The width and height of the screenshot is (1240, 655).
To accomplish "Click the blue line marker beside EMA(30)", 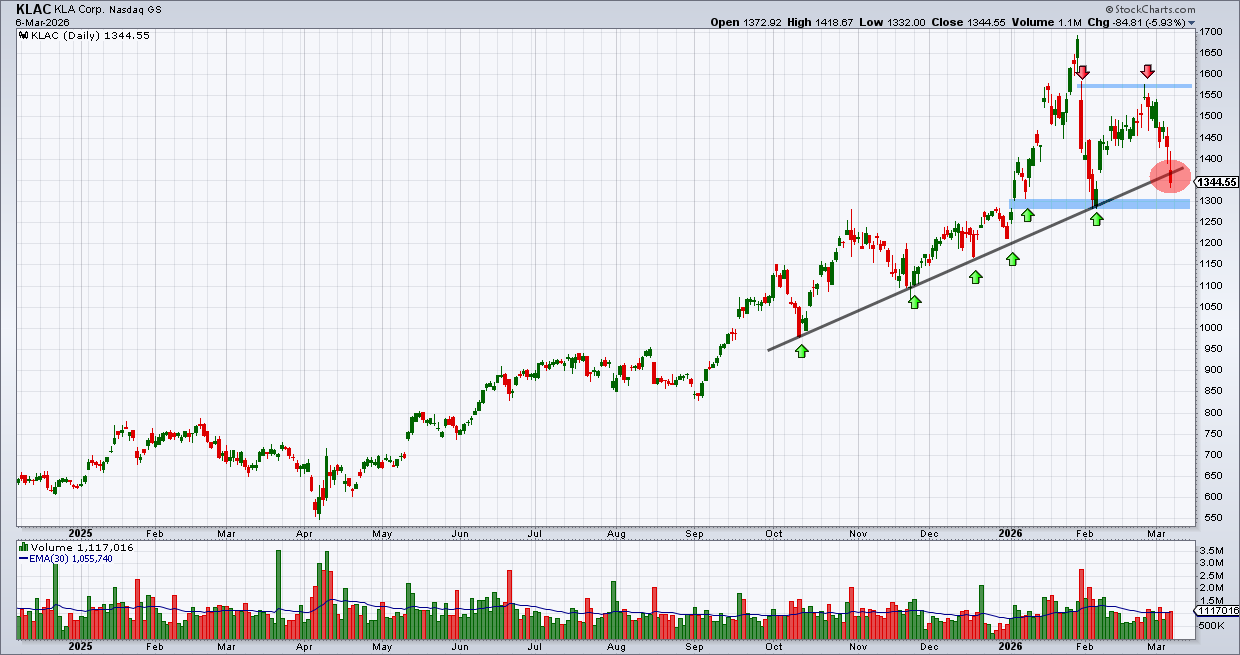I will (x=23, y=559).
